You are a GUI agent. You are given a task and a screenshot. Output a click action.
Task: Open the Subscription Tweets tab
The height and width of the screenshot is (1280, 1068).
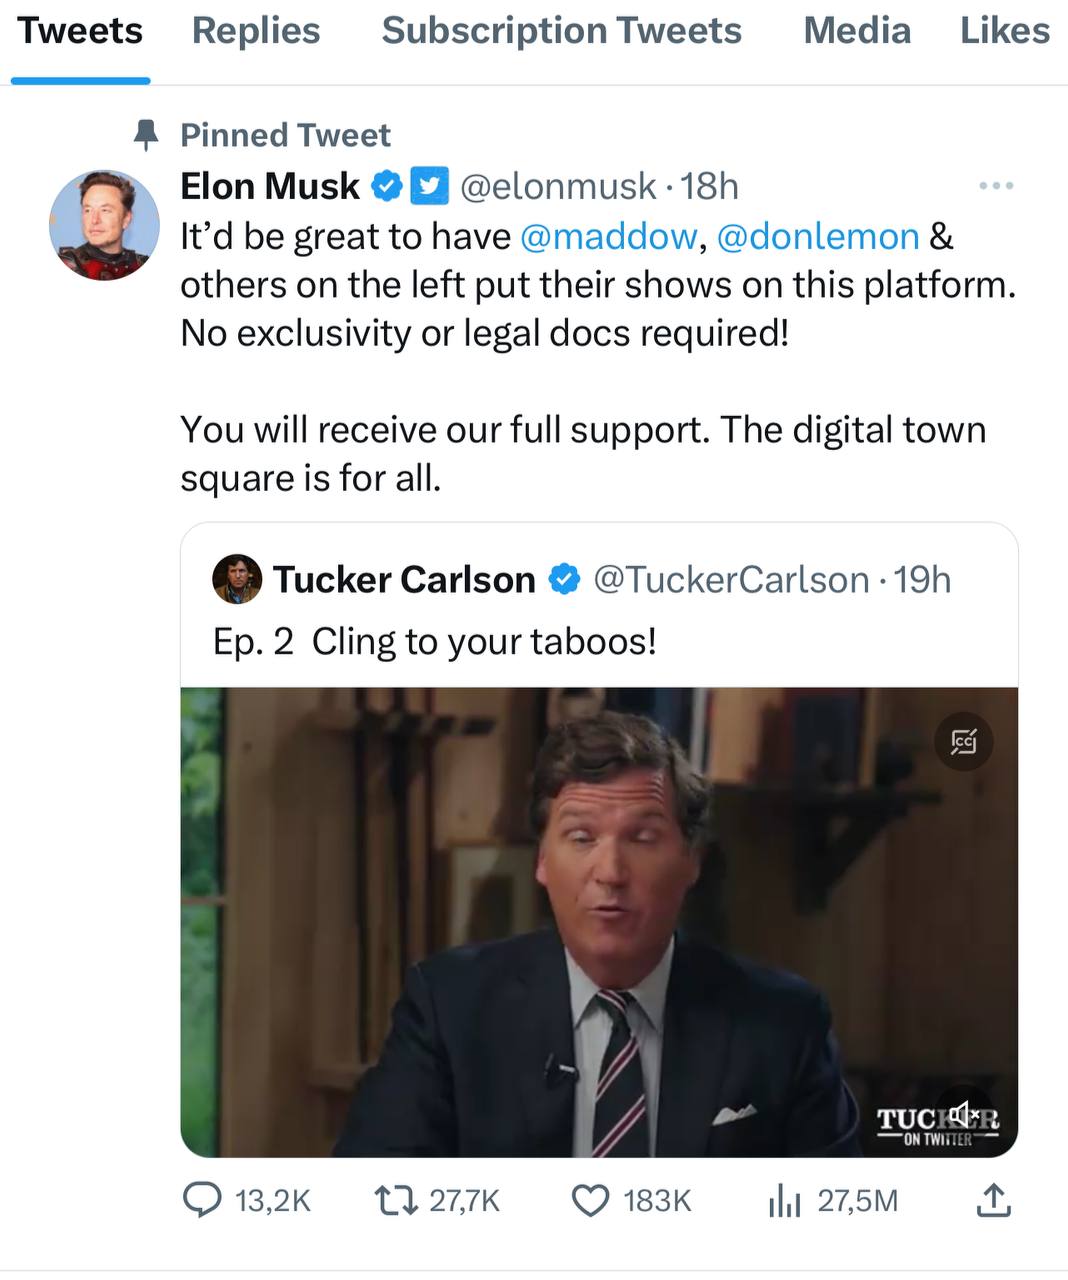[x=562, y=31]
